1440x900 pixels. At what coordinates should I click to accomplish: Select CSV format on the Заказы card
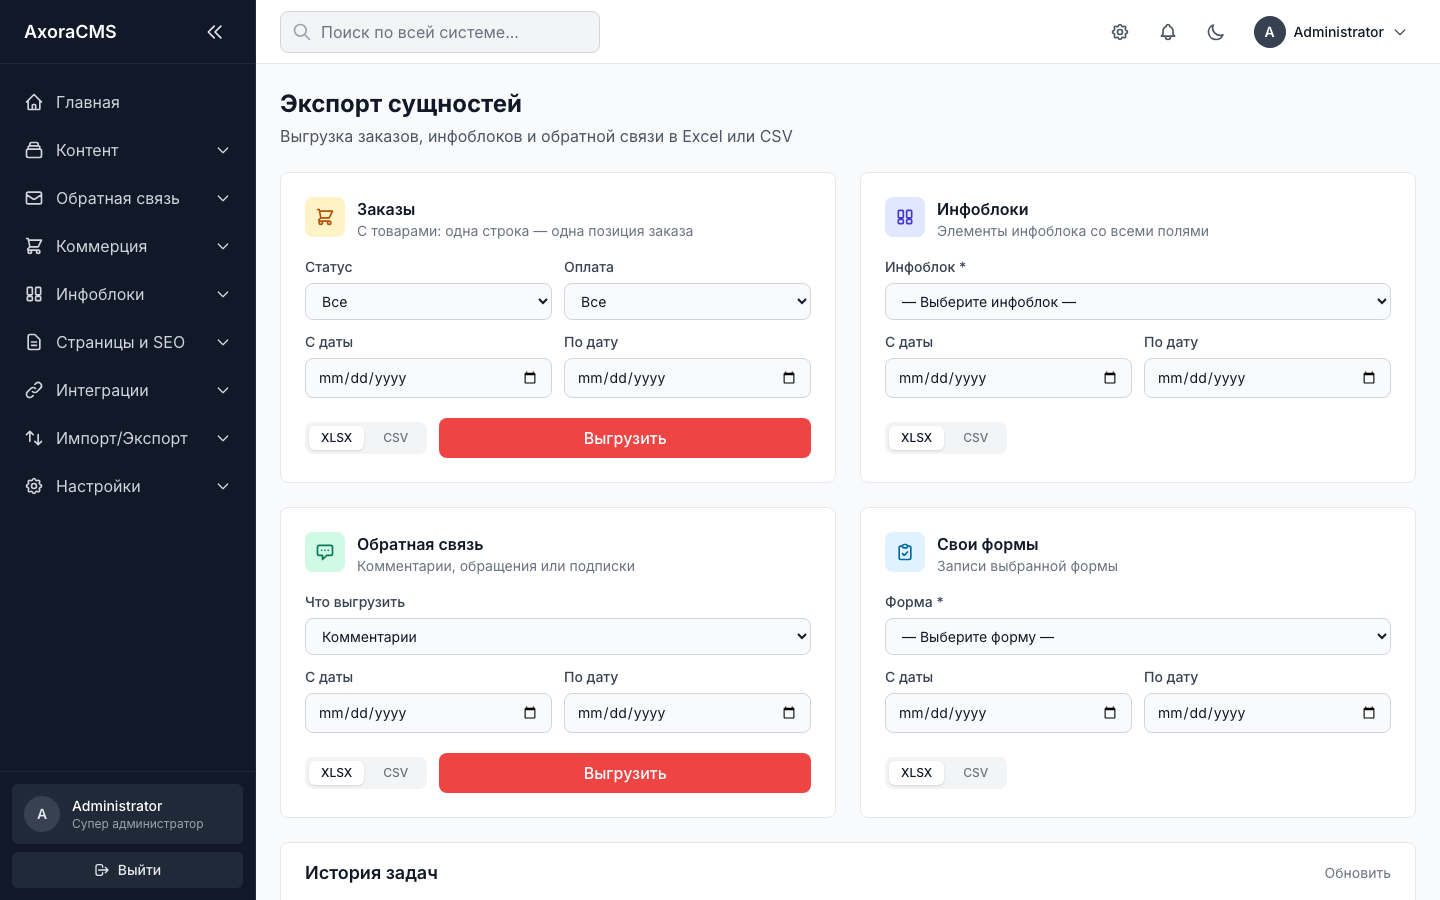click(x=396, y=438)
